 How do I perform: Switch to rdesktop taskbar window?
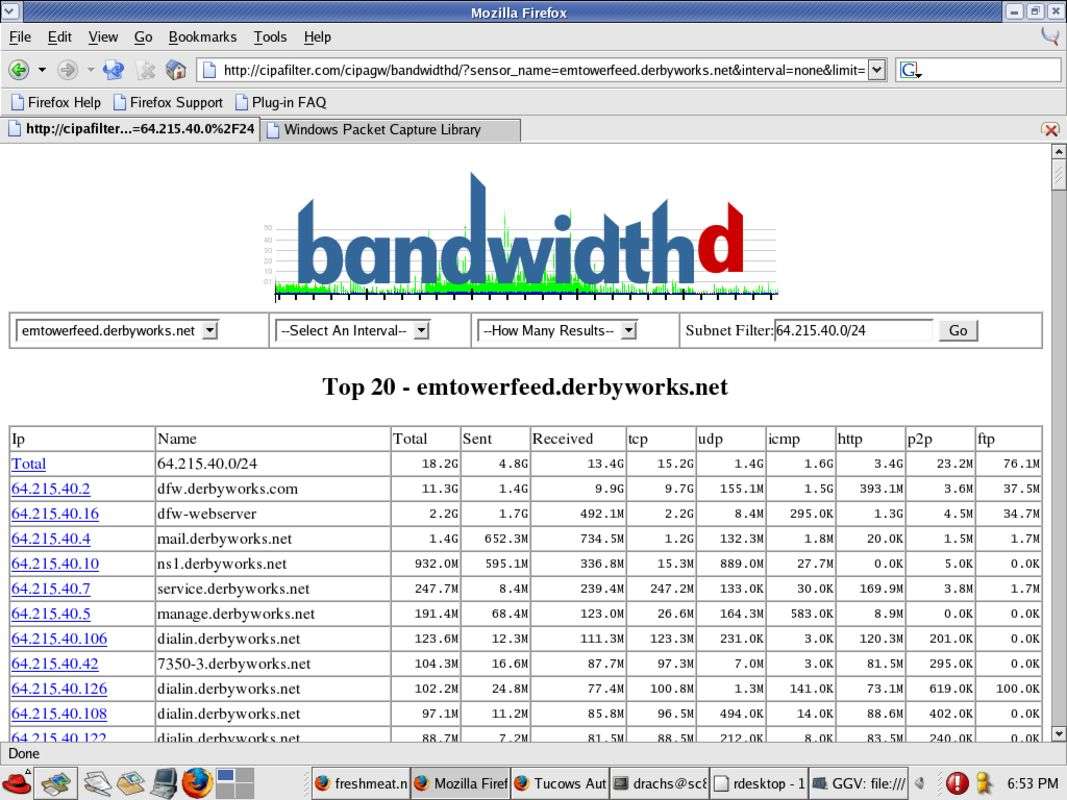[759, 784]
